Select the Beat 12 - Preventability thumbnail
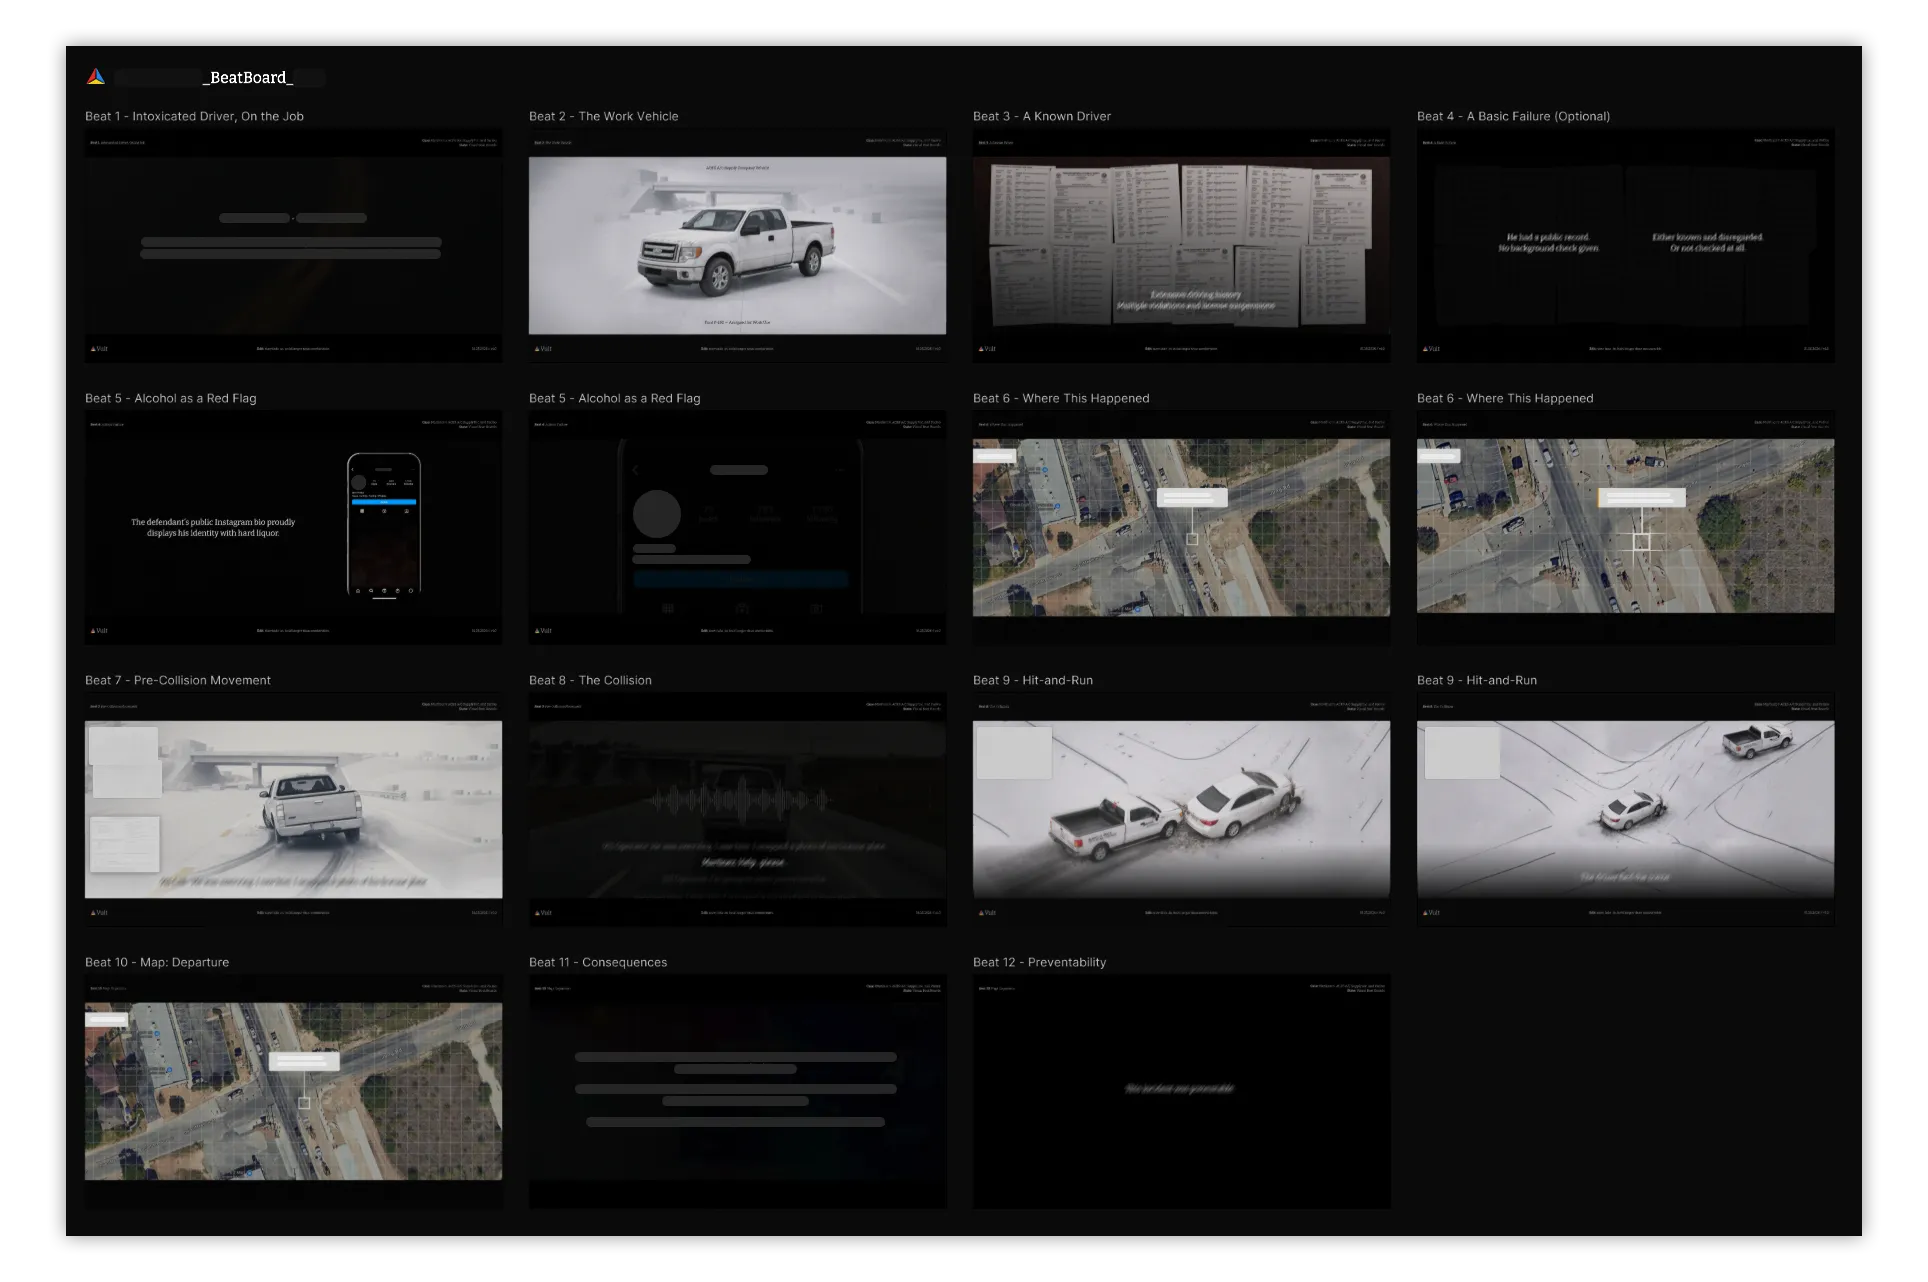This screenshot has height=1282, width=1928. (x=1181, y=1091)
